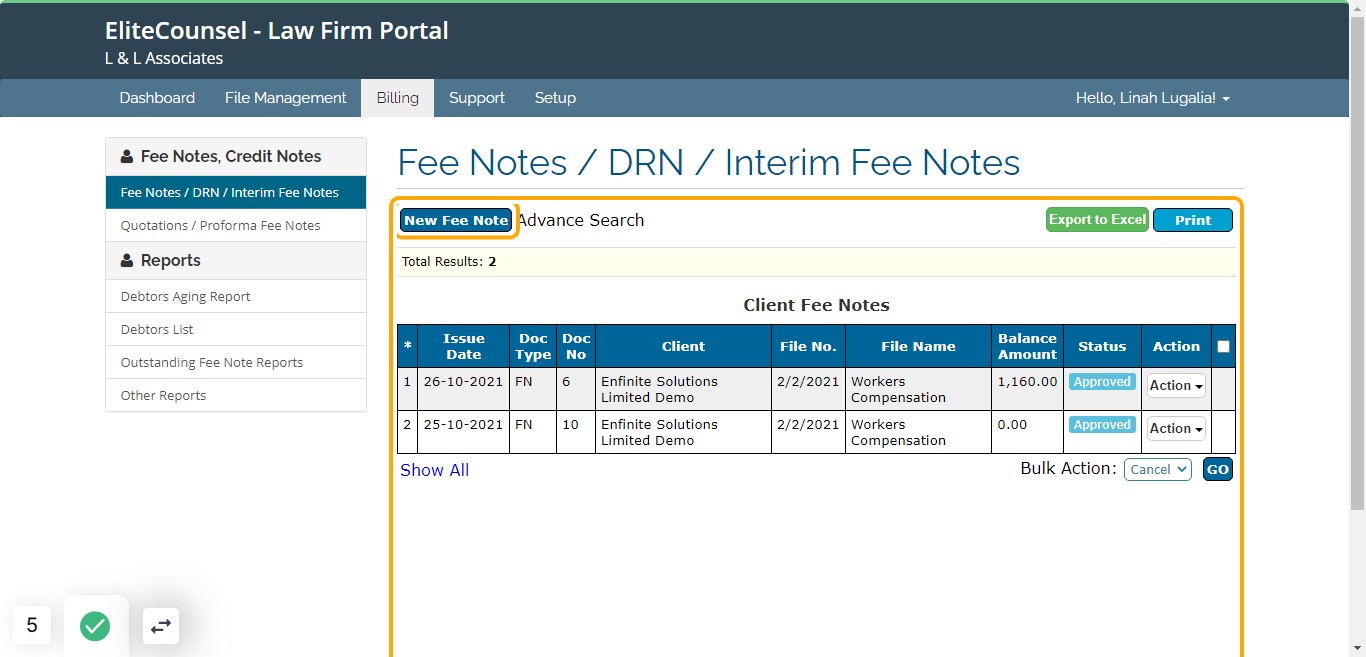Open Advance Search
Viewport: 1366px width, 657px height.
tap(581, 220)
